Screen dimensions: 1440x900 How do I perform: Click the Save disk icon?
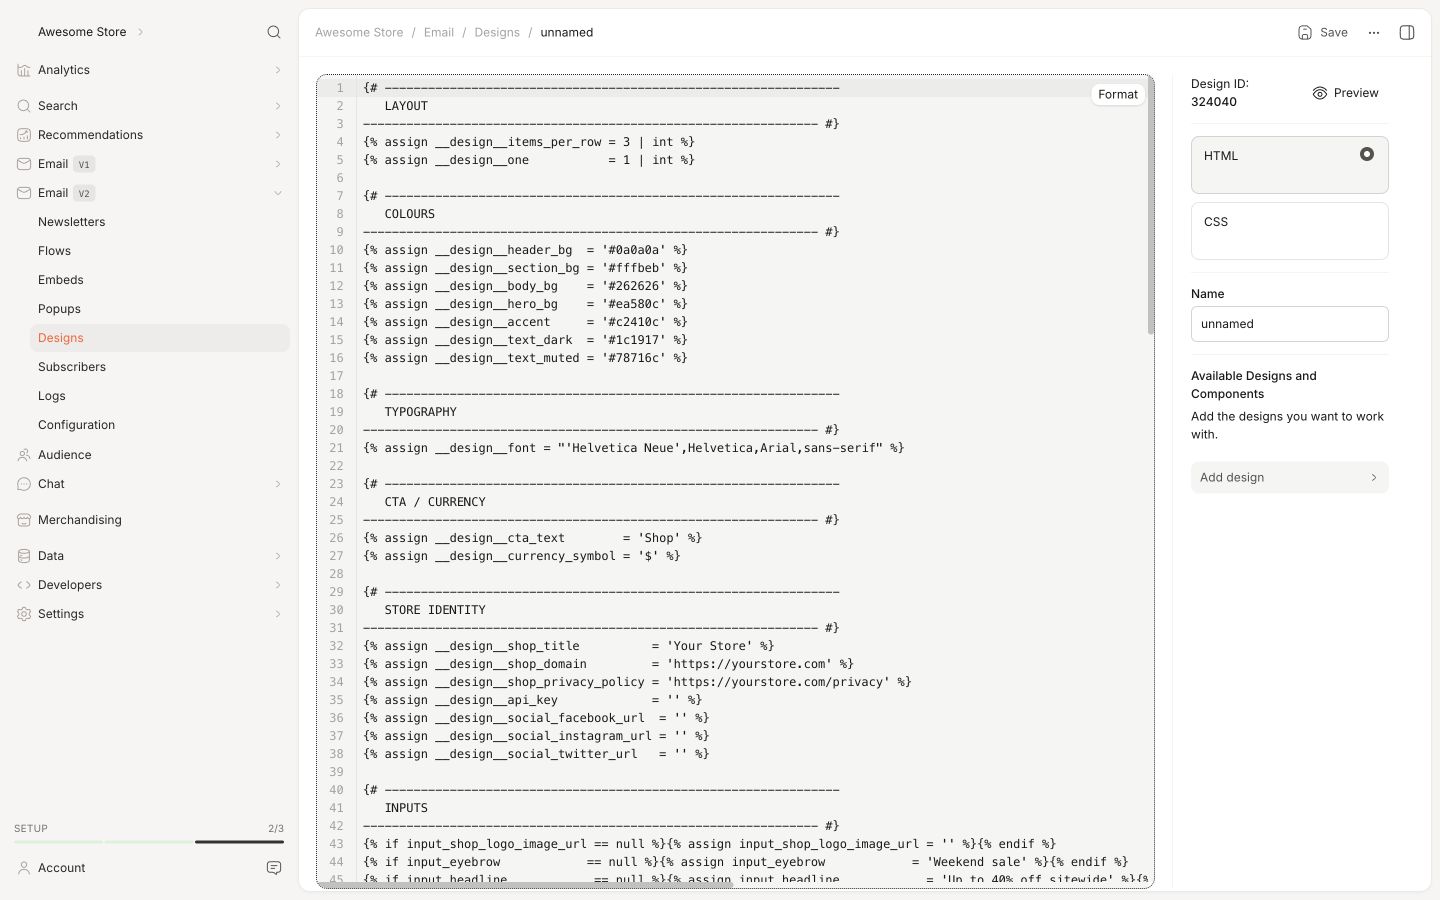coord(1305,32)
